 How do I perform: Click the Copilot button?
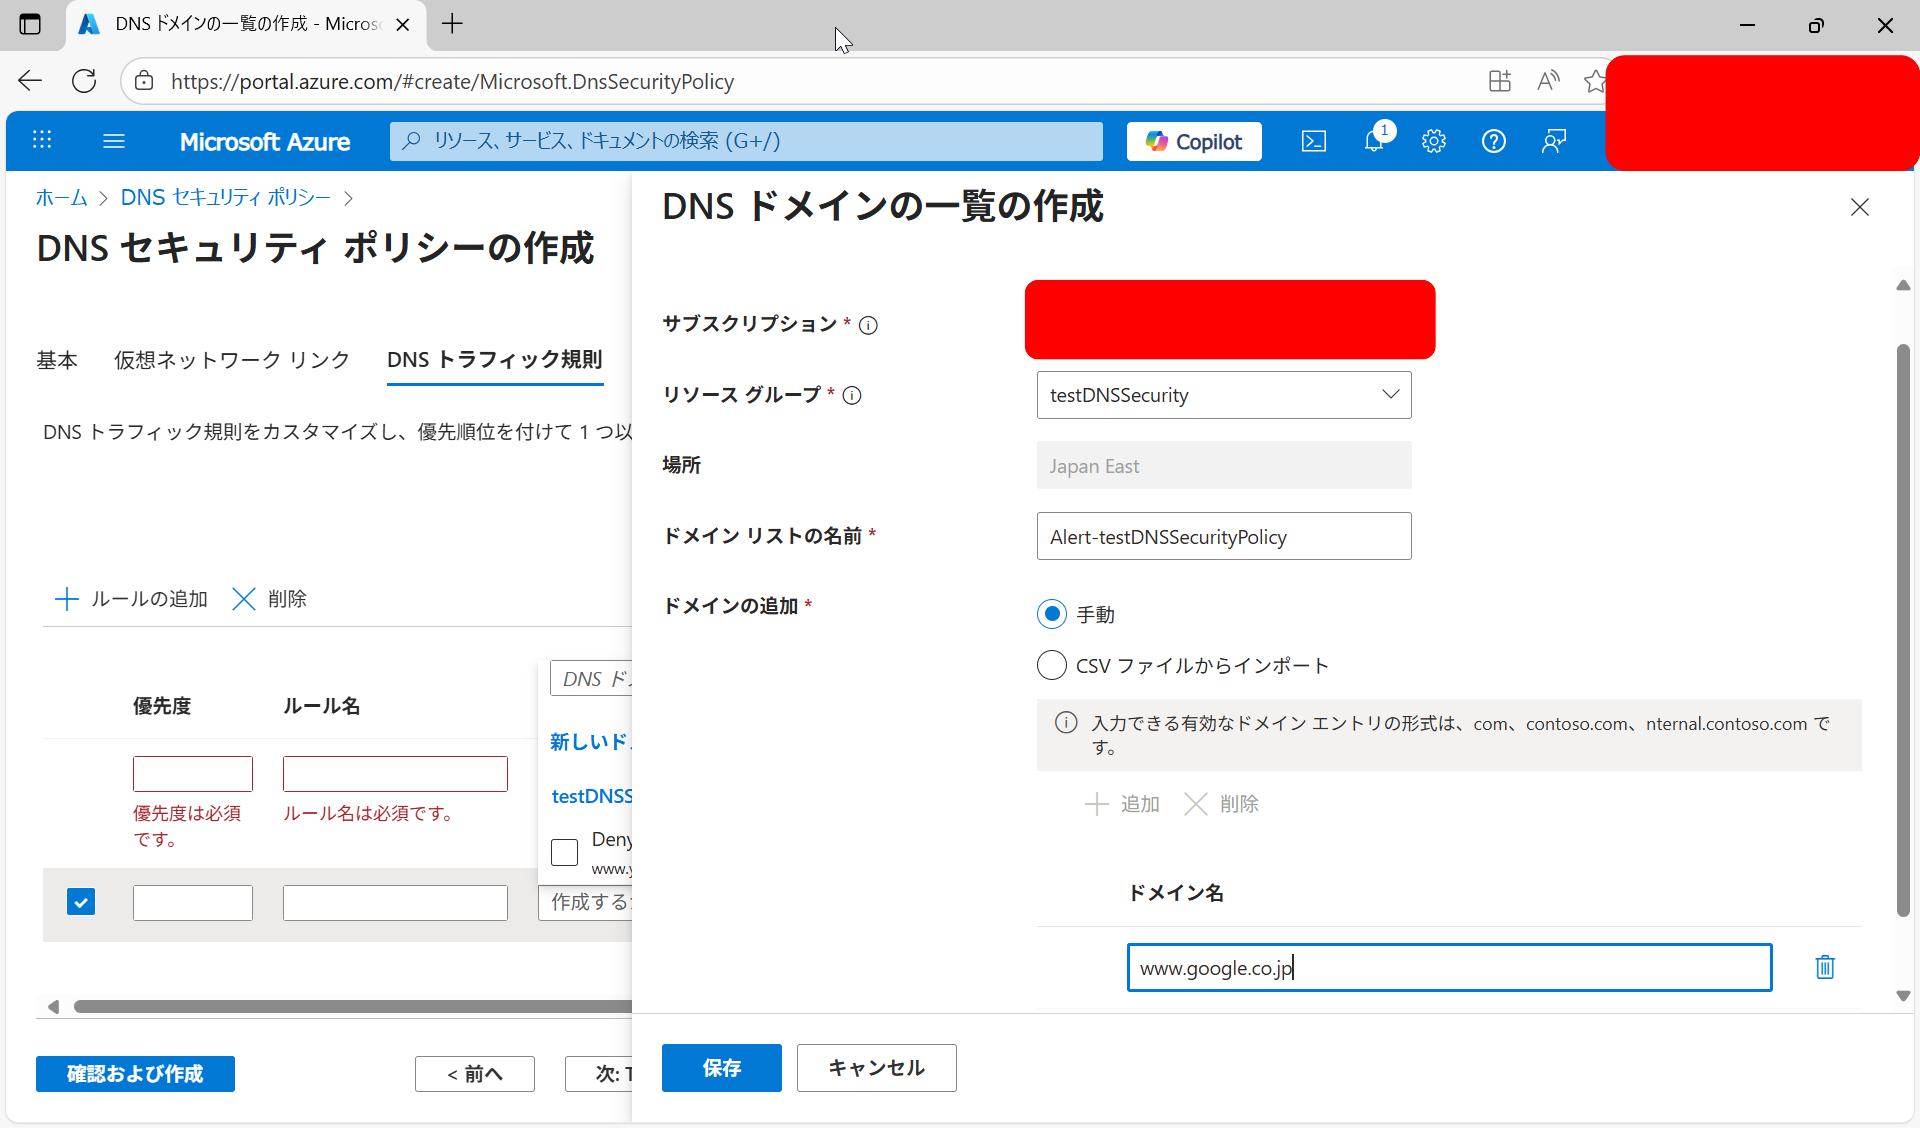pos(1194,141)
